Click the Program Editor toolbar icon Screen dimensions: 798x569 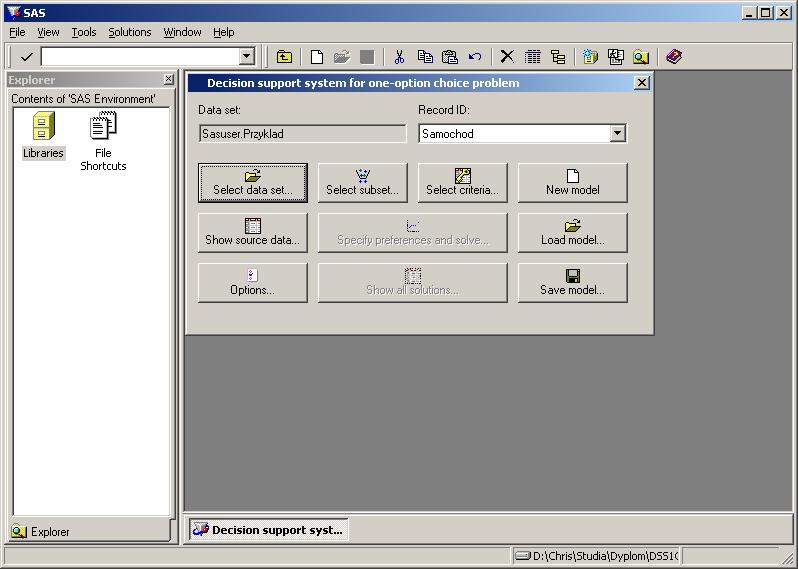[616, 56]
